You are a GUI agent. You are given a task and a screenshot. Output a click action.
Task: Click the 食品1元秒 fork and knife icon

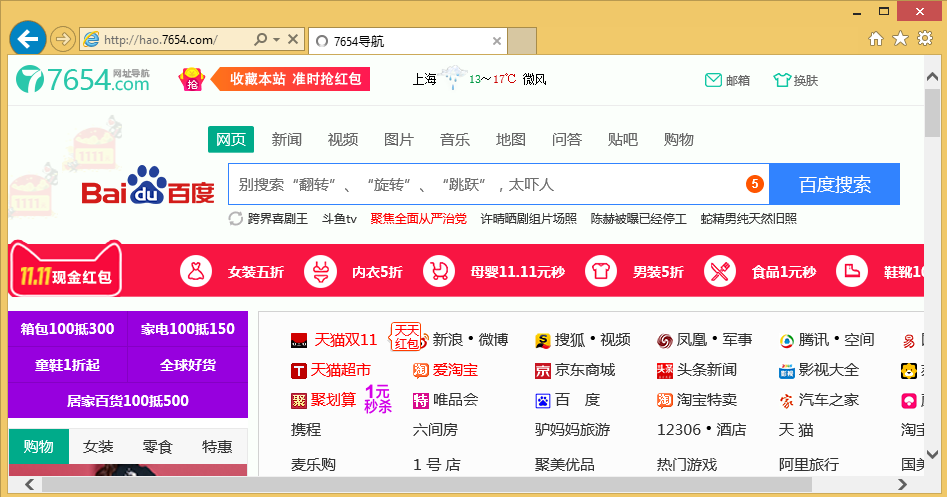720,272
